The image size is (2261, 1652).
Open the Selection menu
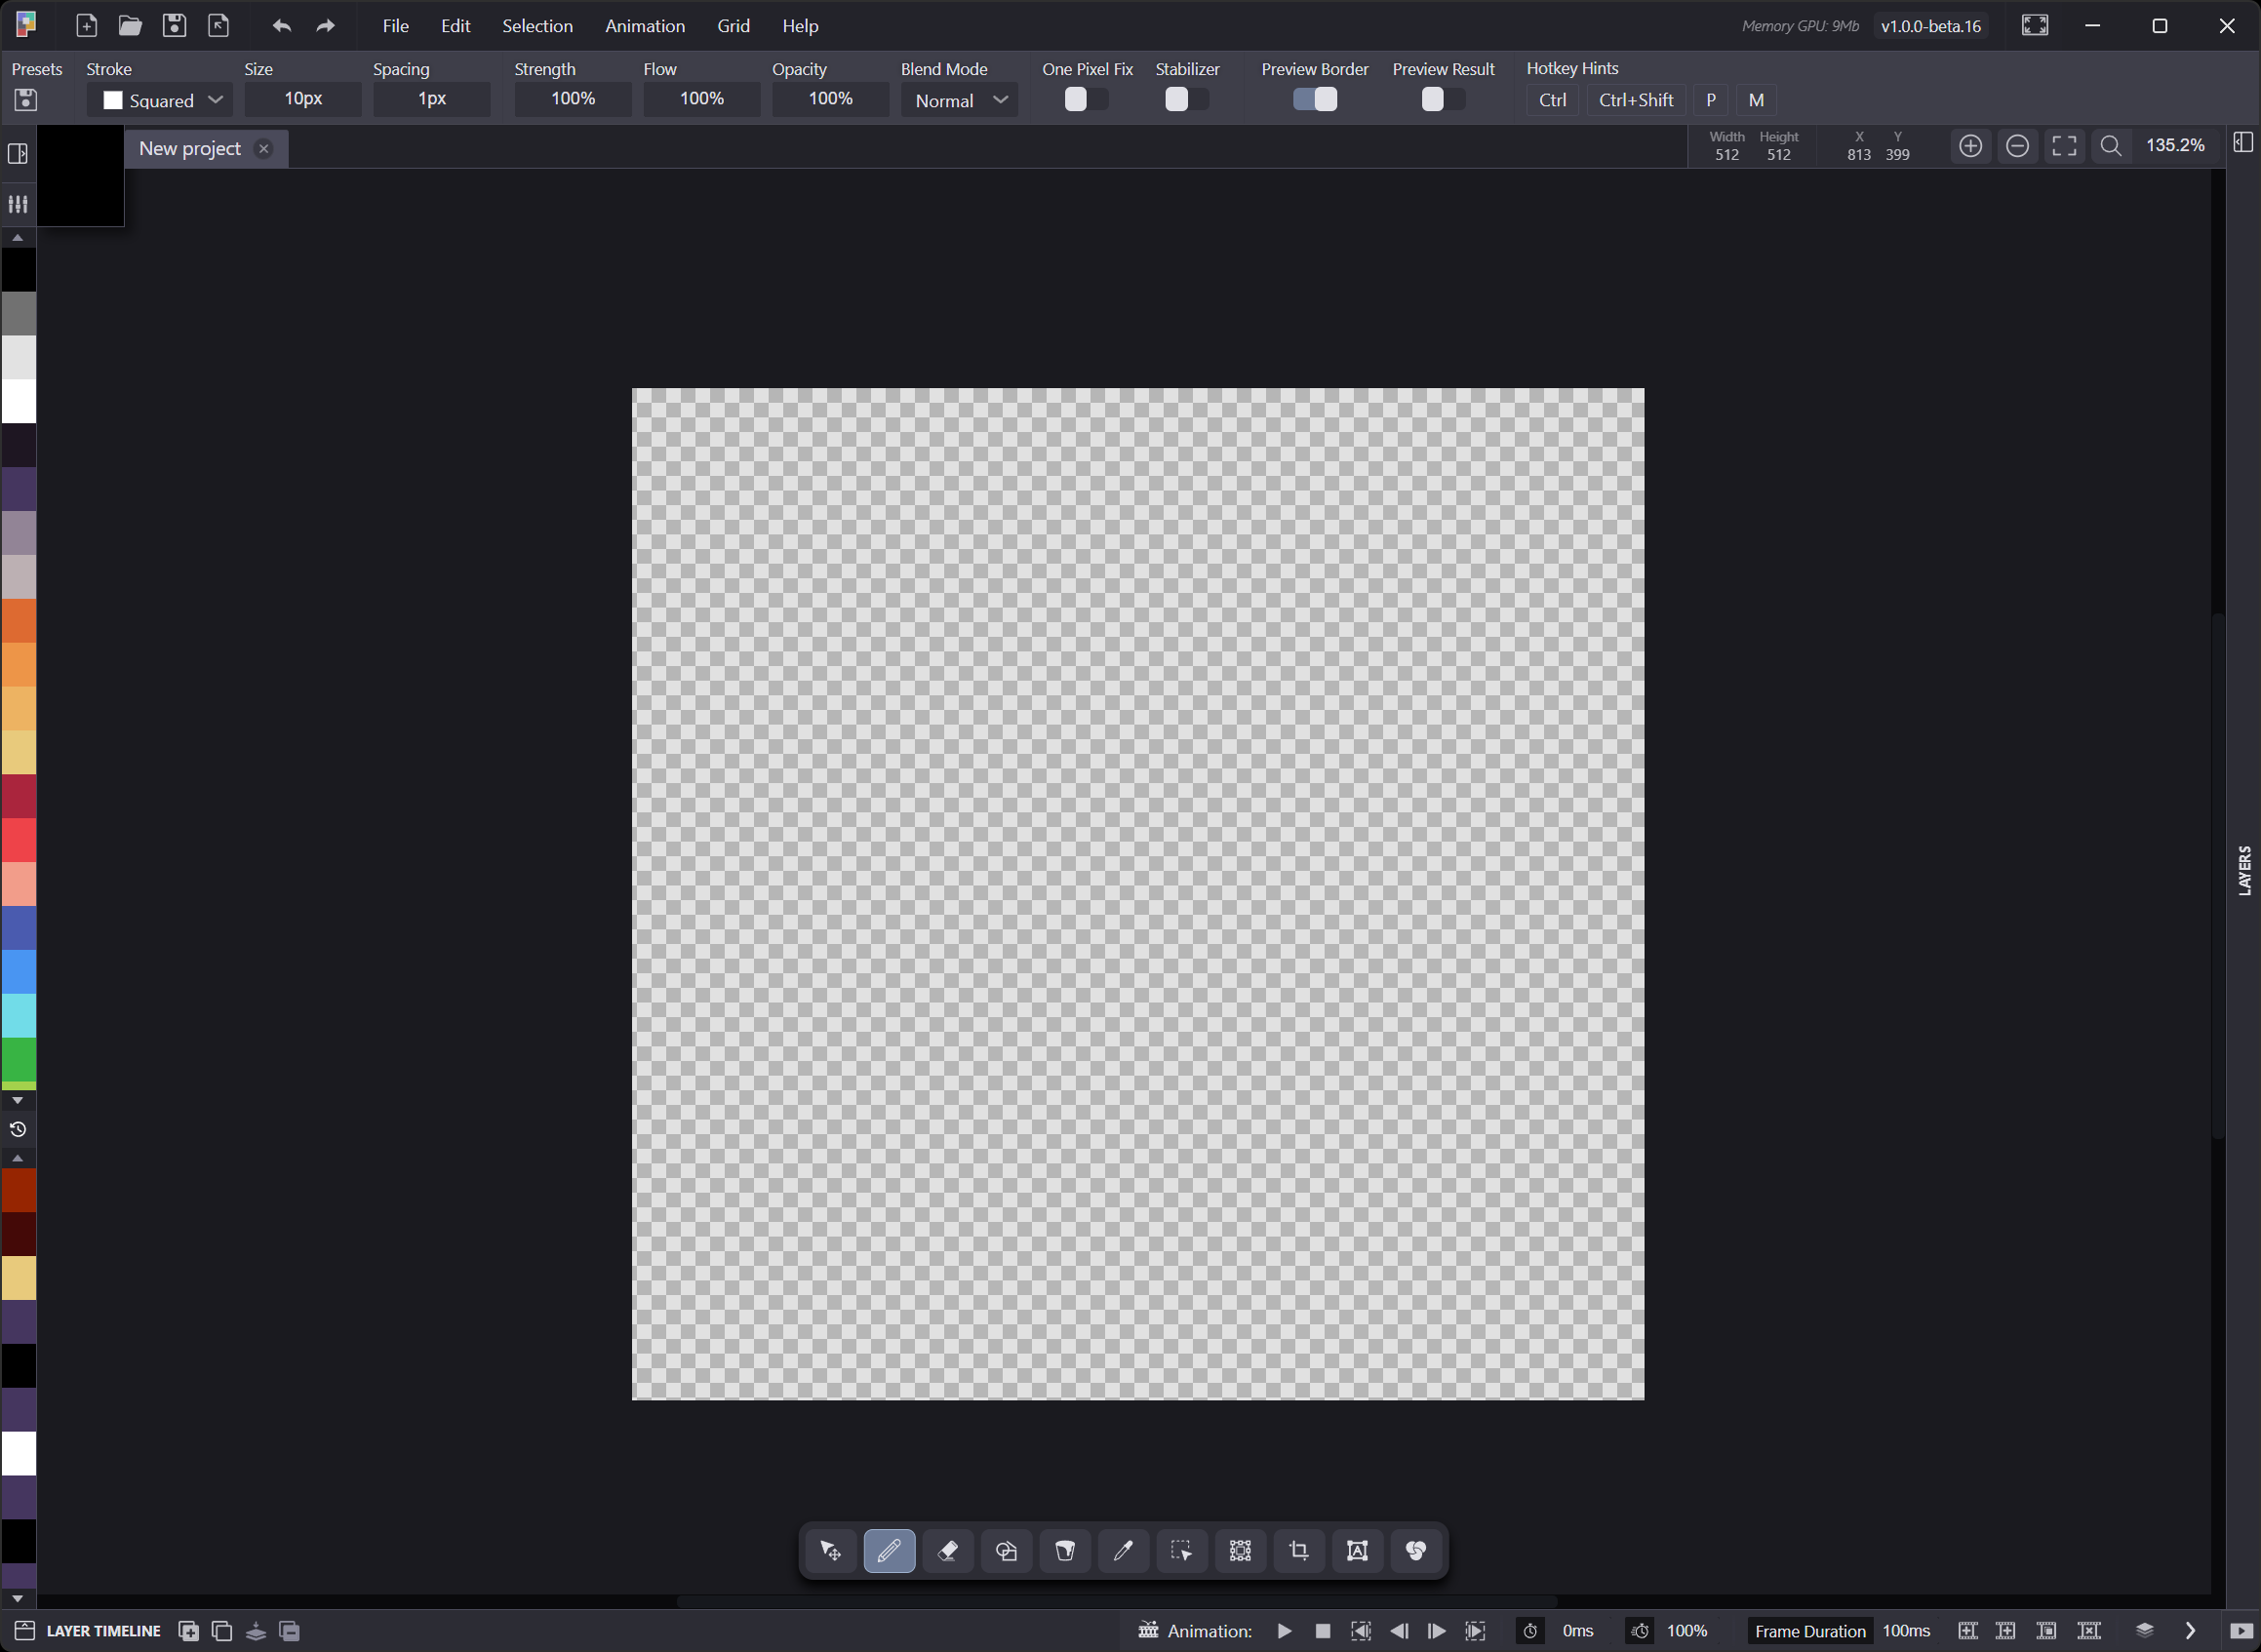(x=537, y=26)
